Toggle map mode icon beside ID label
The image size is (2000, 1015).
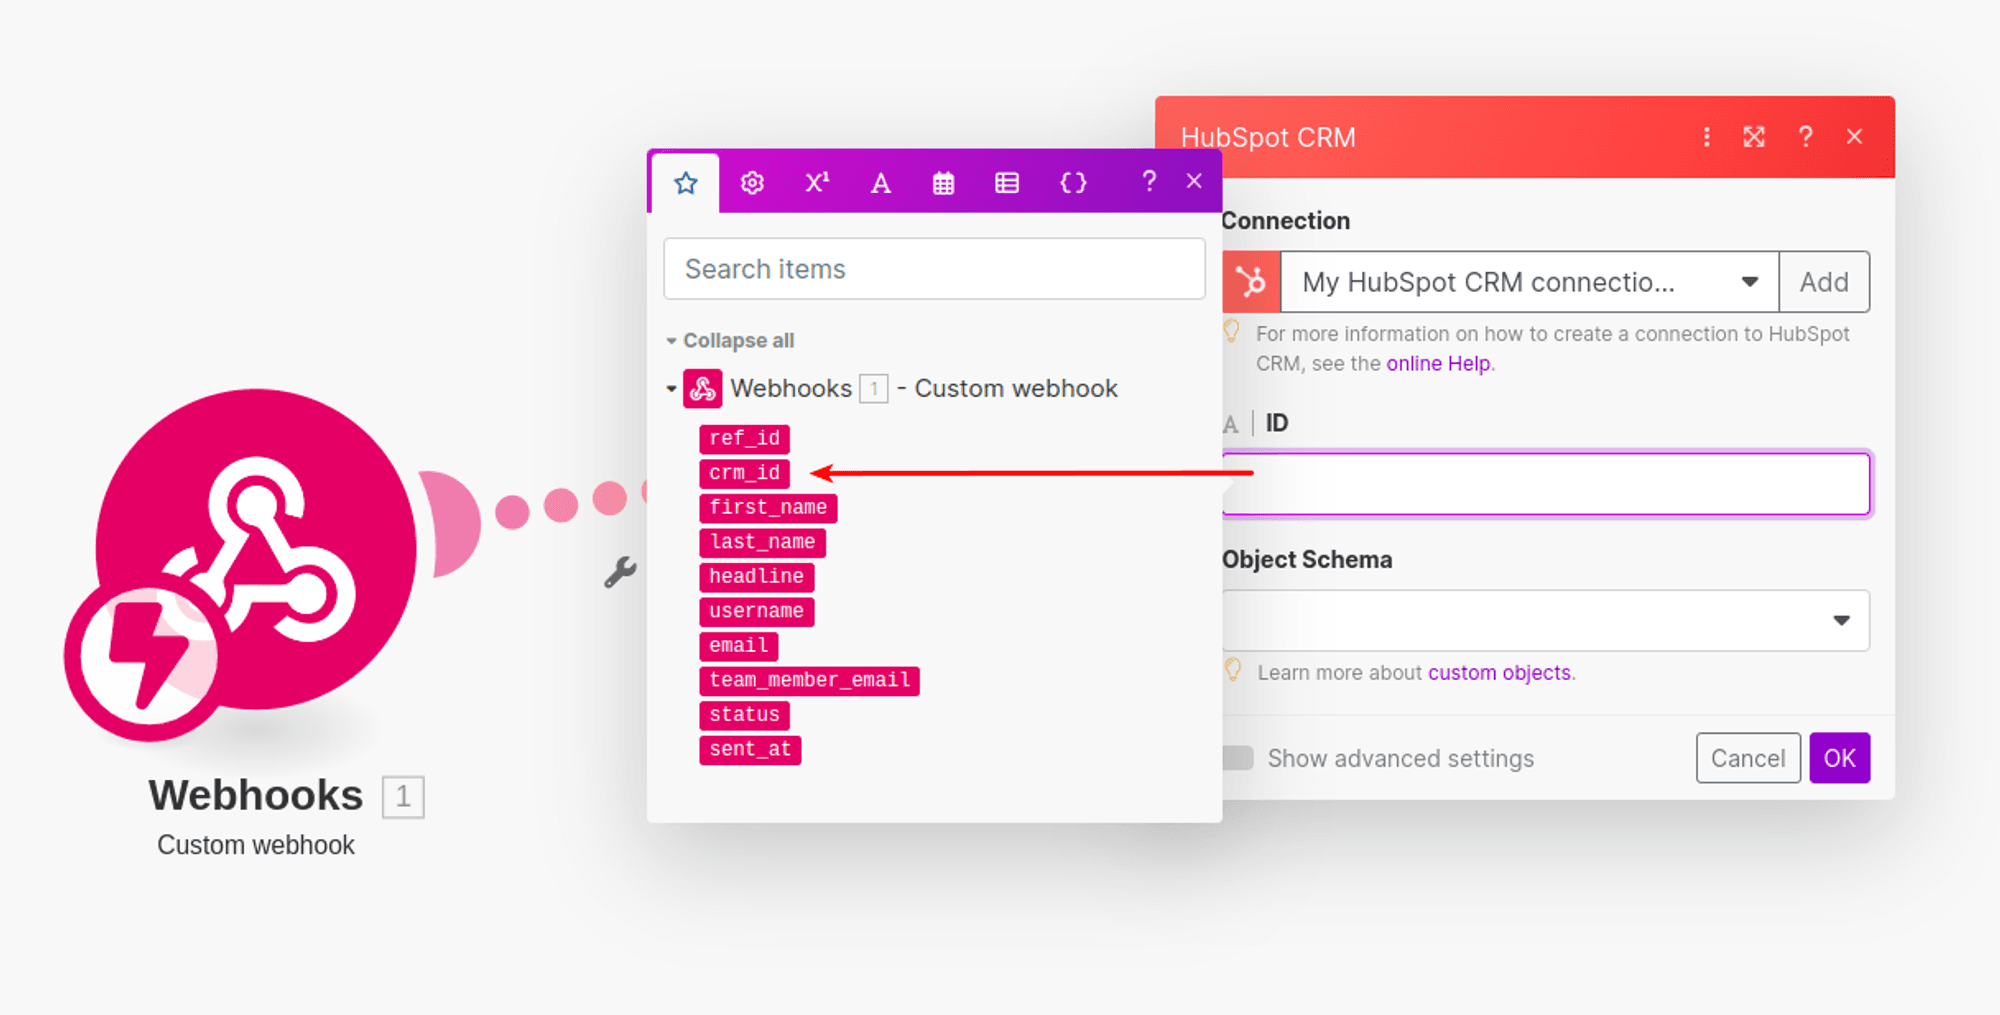tap(1231, 424)
